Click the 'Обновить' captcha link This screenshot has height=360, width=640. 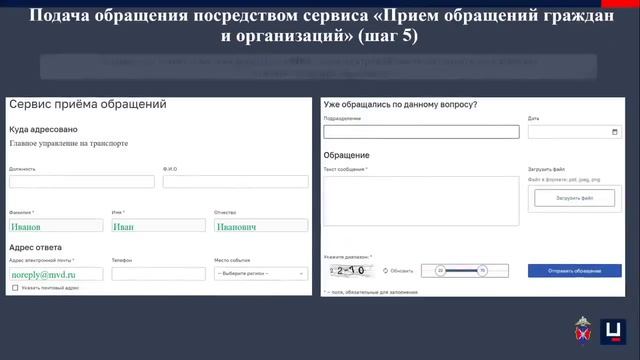point(402,271)
